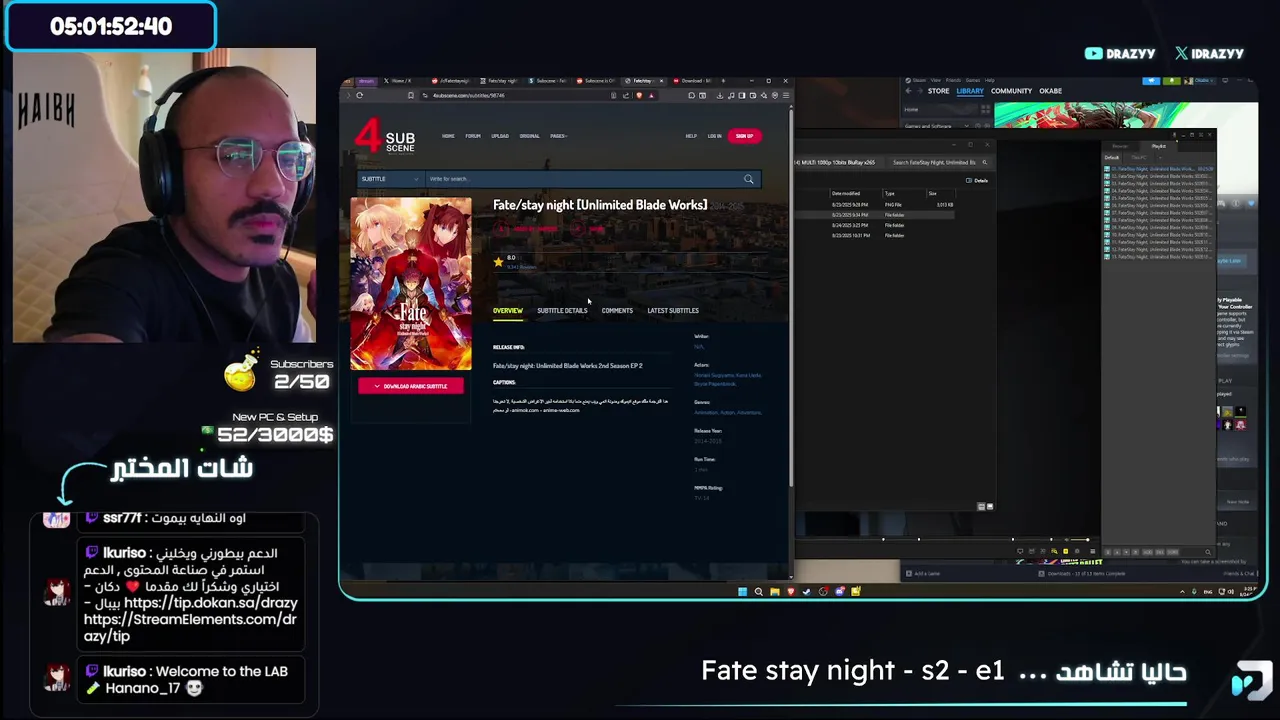This screenshot has height=720, width=1280.
Task: Click the browser downloads arrow icon
Action: click(719, 95)
